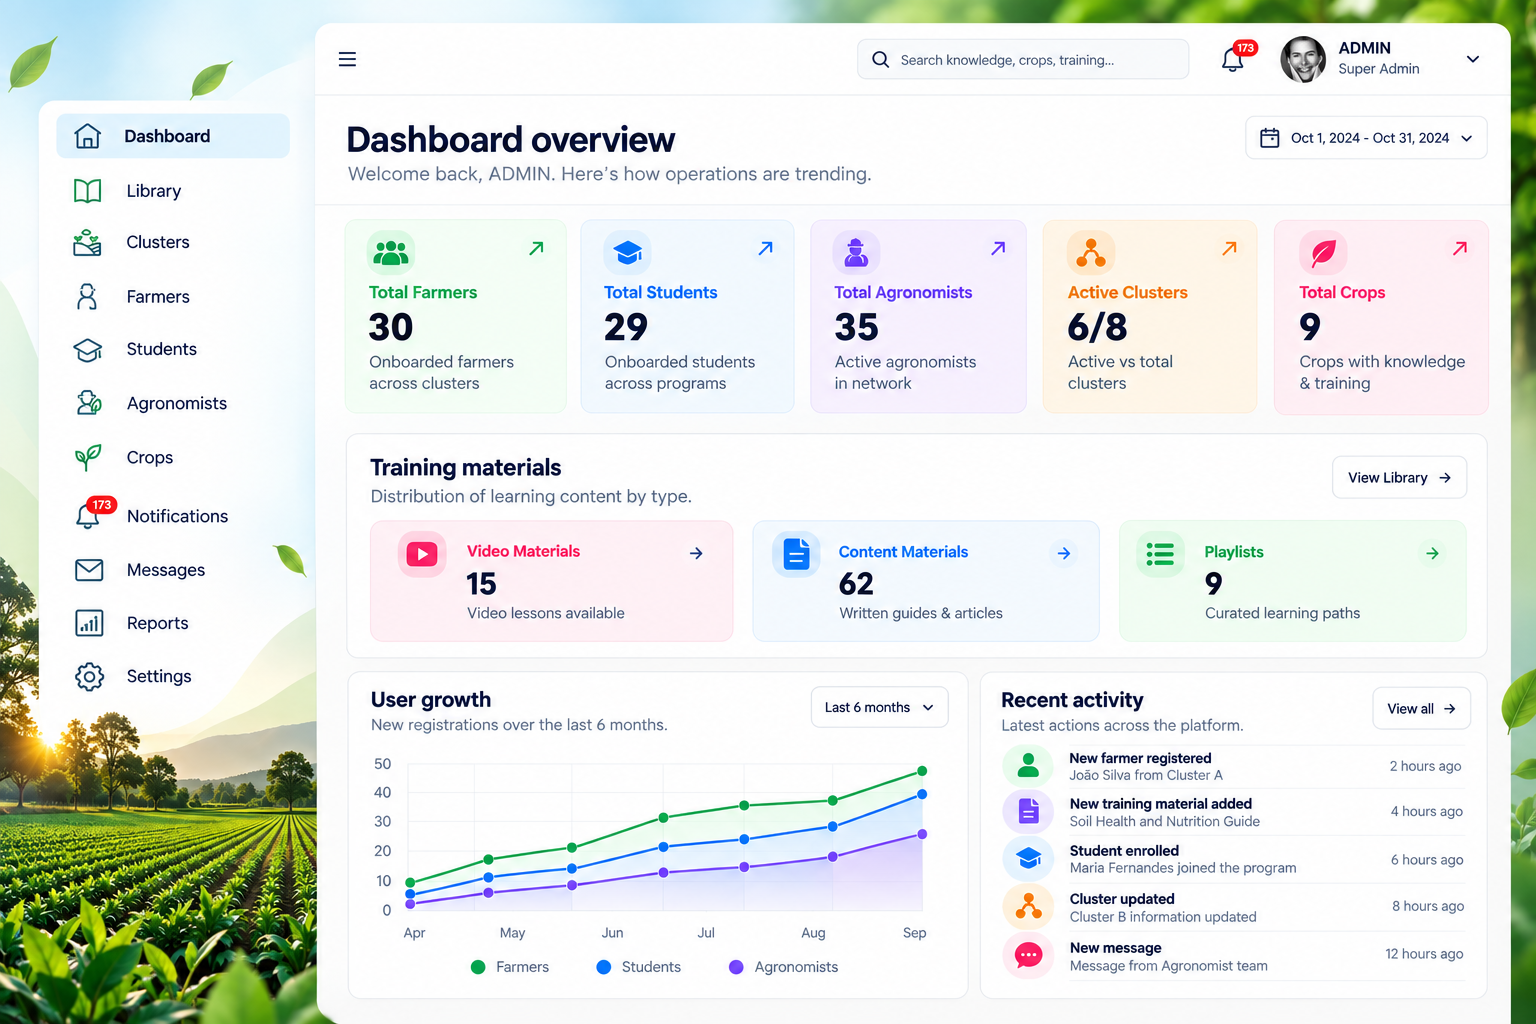Open Video Materials arrow
Viewport: 1536px width, 1024px height.
(696, 553)
